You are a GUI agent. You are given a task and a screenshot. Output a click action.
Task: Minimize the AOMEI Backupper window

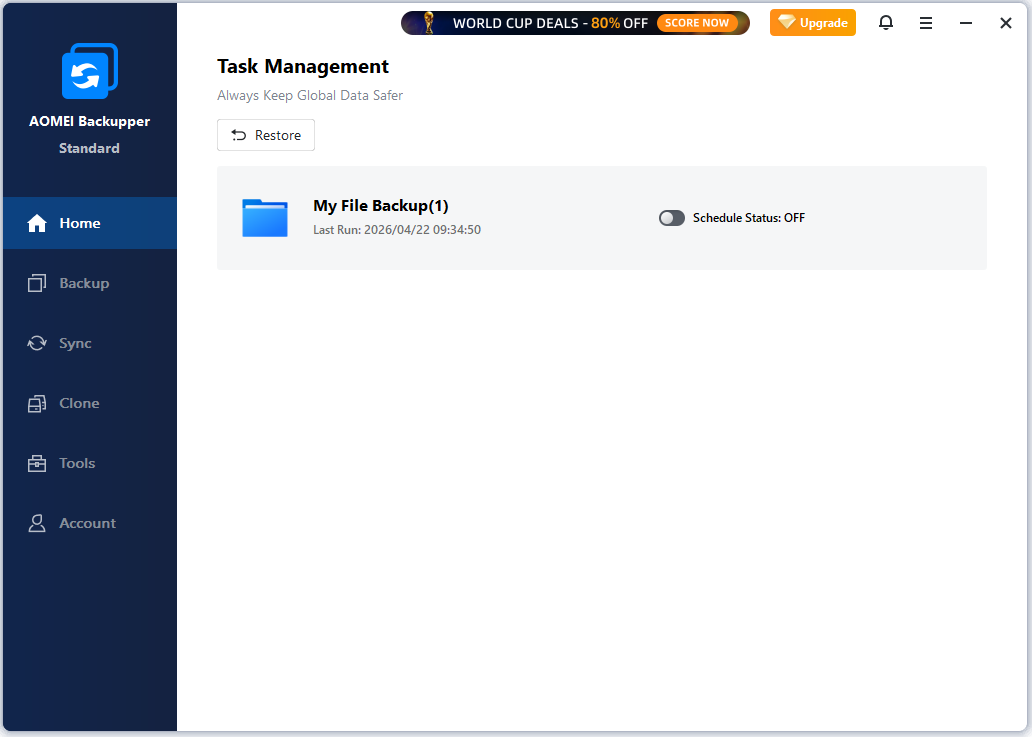click(966, 23)
